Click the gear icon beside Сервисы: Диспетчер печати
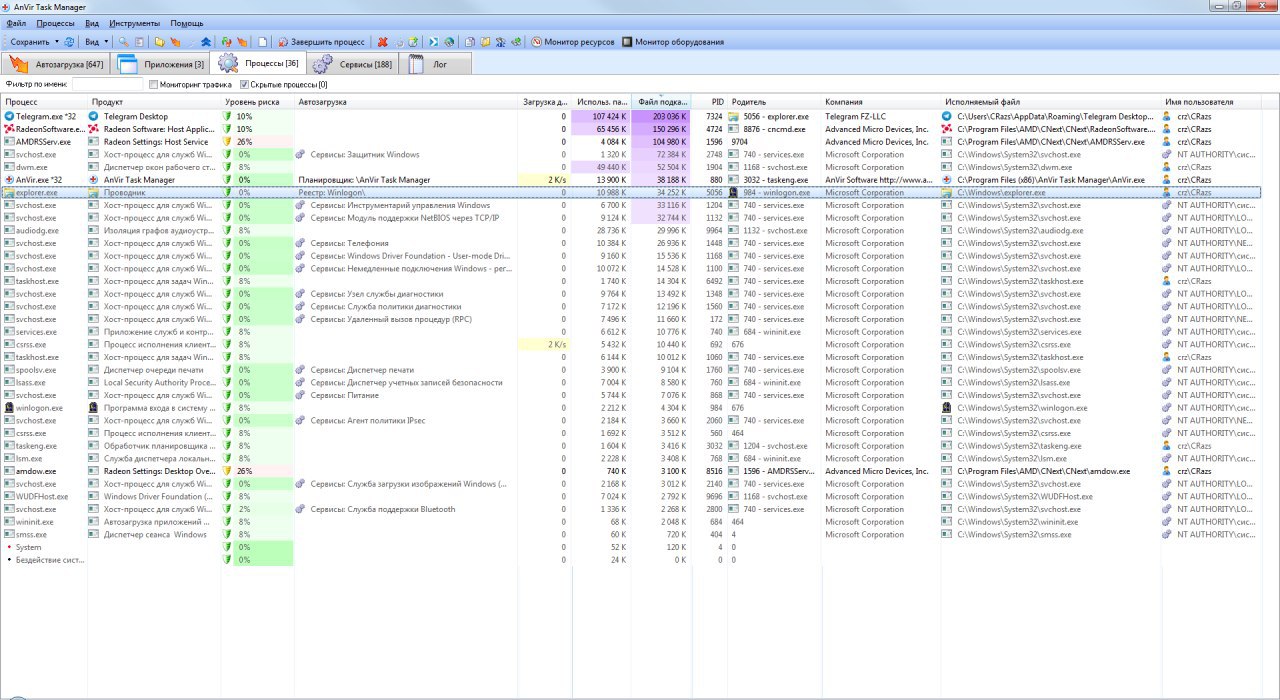This screenshot has width=1280, height=700. [301, 370]
